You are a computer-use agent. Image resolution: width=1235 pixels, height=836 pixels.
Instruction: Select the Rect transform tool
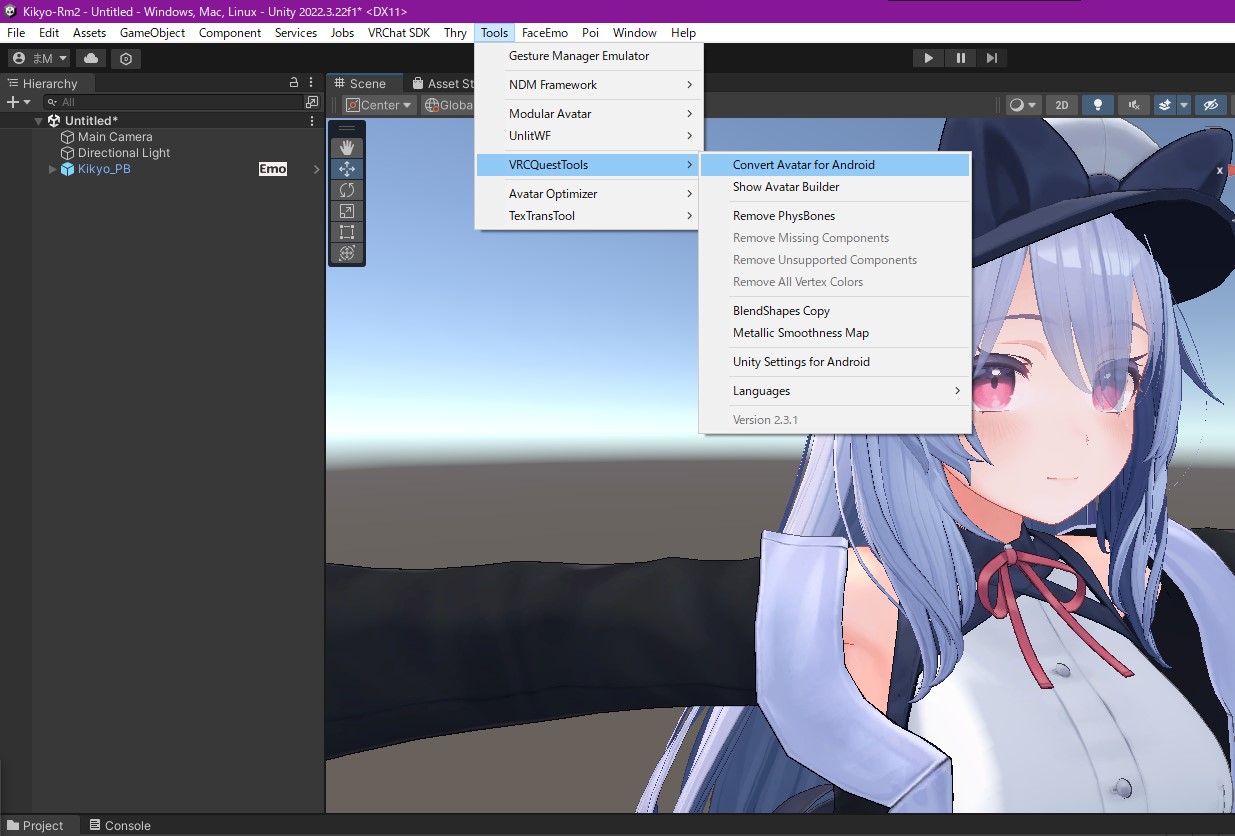(347, 232)
